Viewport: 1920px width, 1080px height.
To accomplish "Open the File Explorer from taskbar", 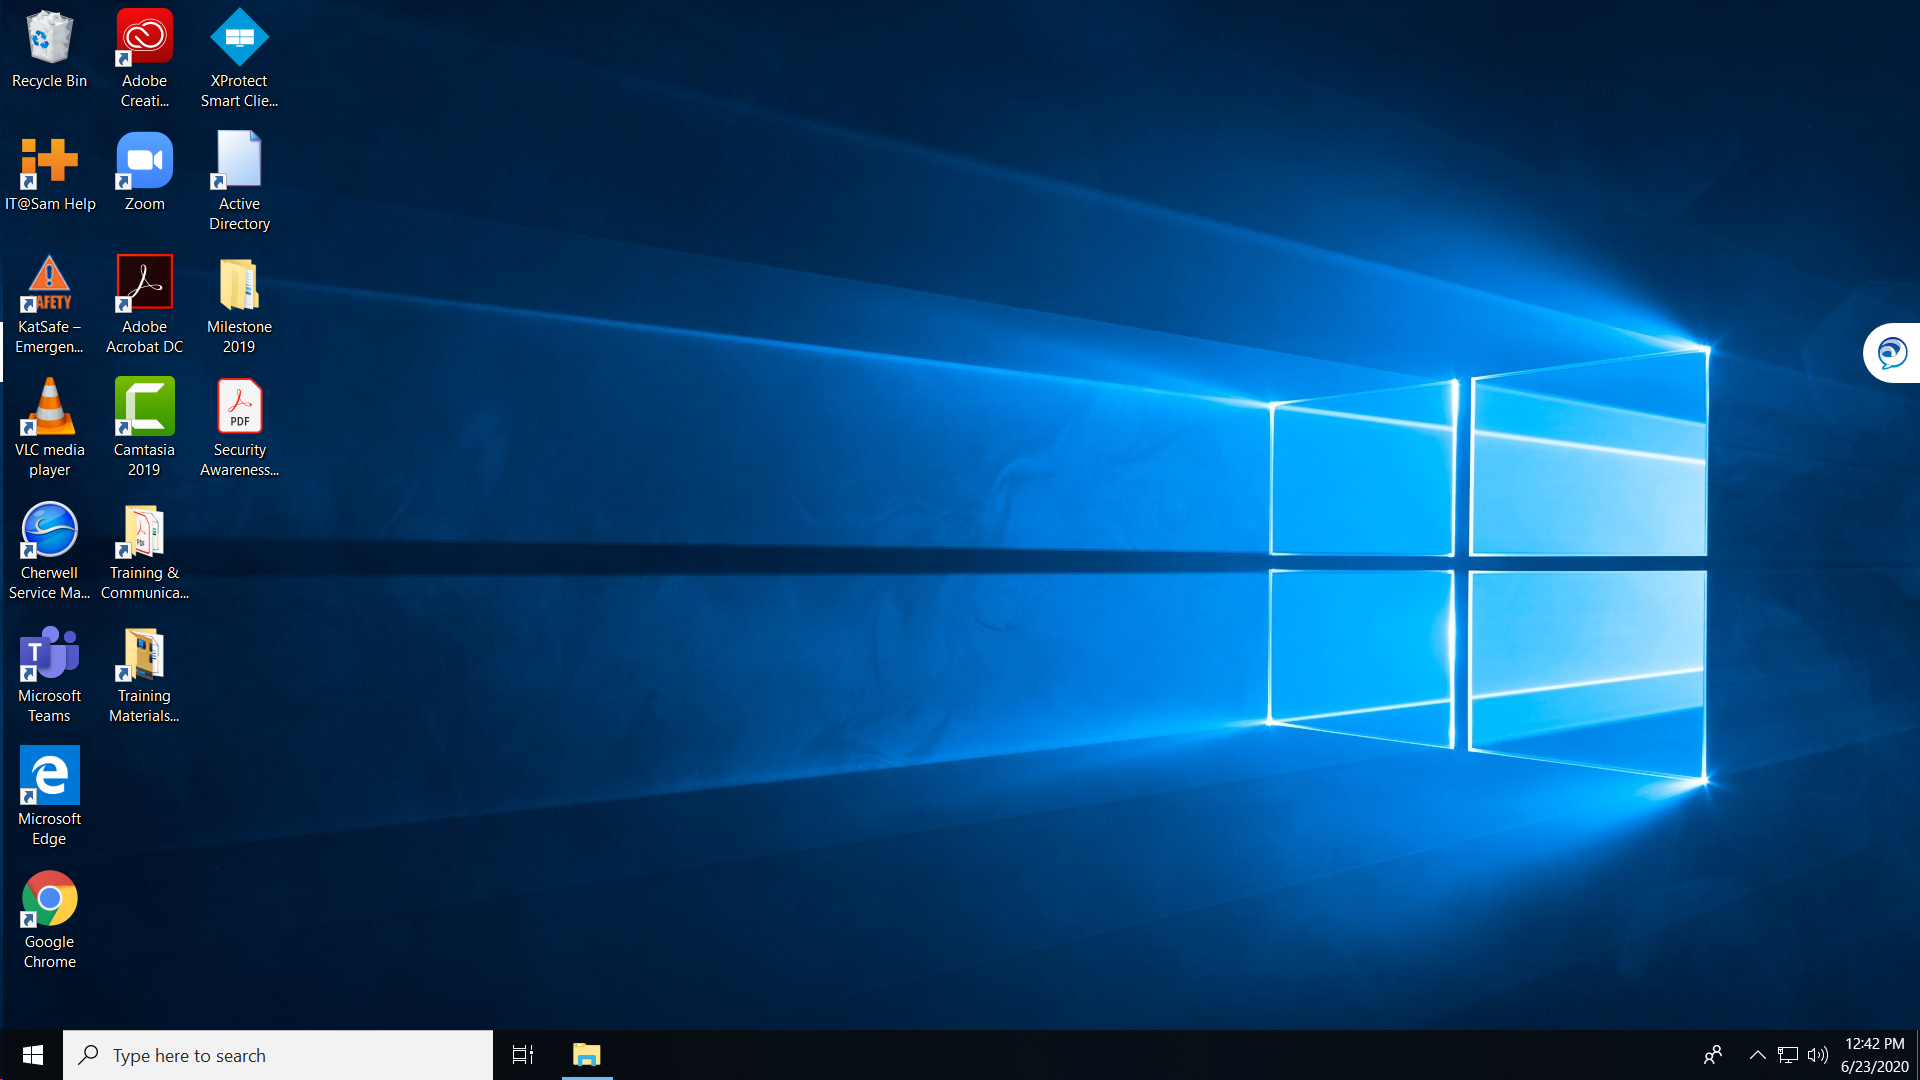I will tap(588, 1055).
